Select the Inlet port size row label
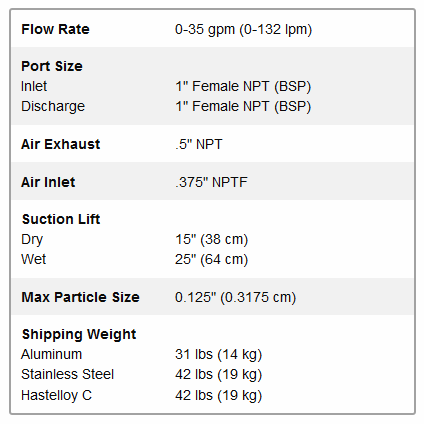 tap(34, 86)
